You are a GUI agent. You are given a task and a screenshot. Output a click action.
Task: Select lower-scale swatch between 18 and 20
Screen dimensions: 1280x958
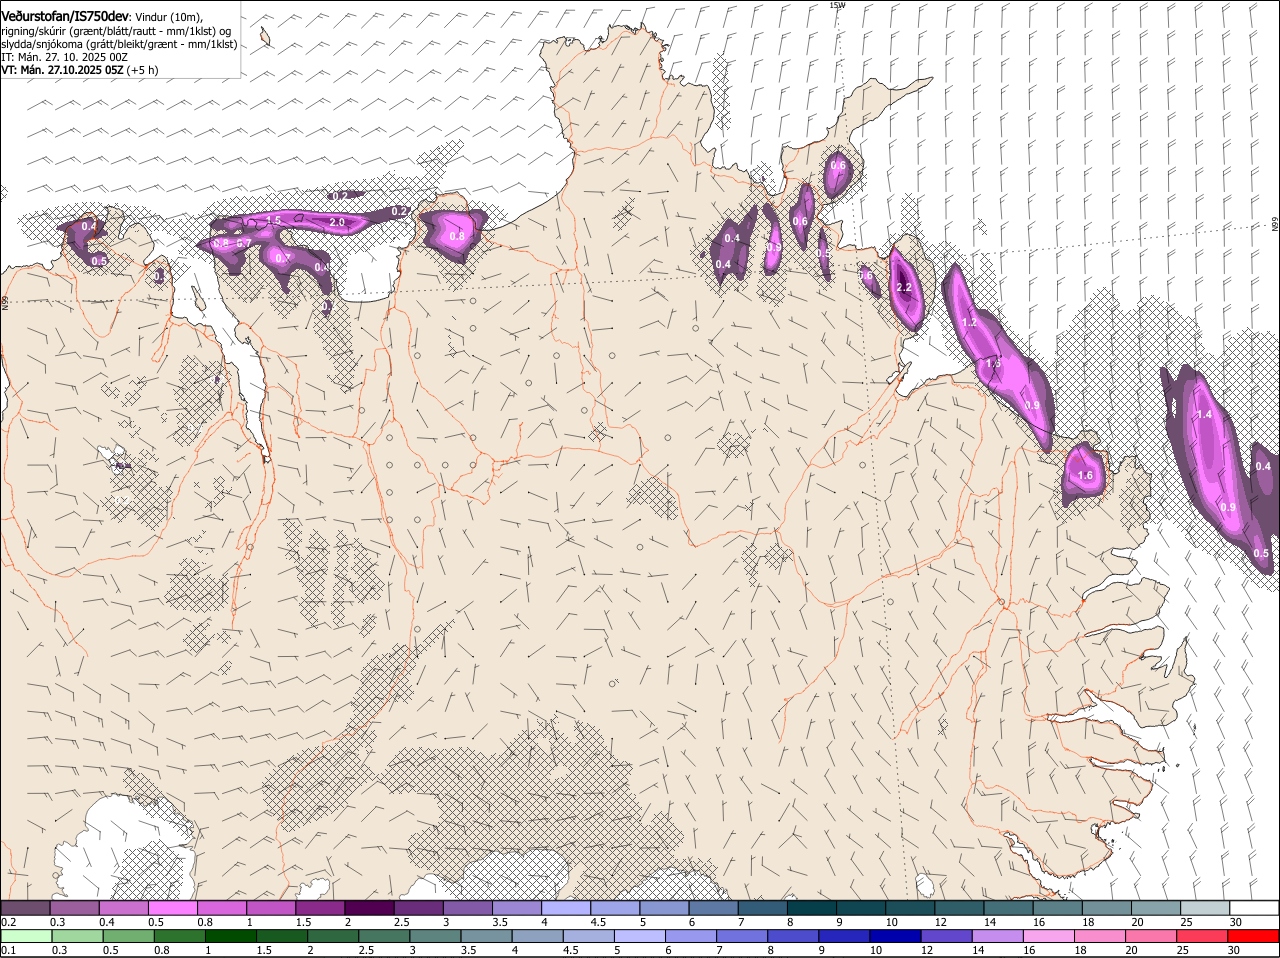[1101, 936]
